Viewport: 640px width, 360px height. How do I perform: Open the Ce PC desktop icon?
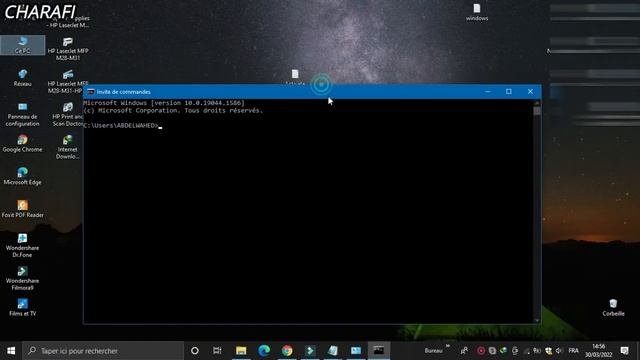pyautogui.click(x=22, y=44)
